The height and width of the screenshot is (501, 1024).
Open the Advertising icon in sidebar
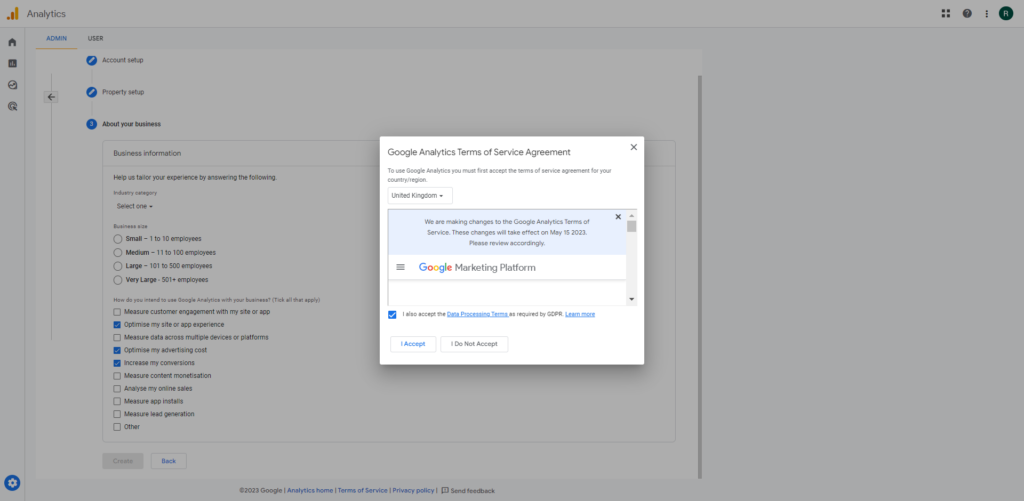[12, 106]
